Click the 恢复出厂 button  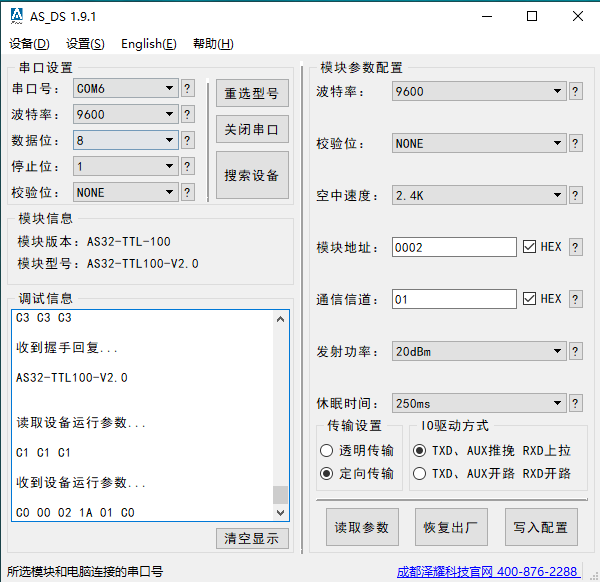451,527
